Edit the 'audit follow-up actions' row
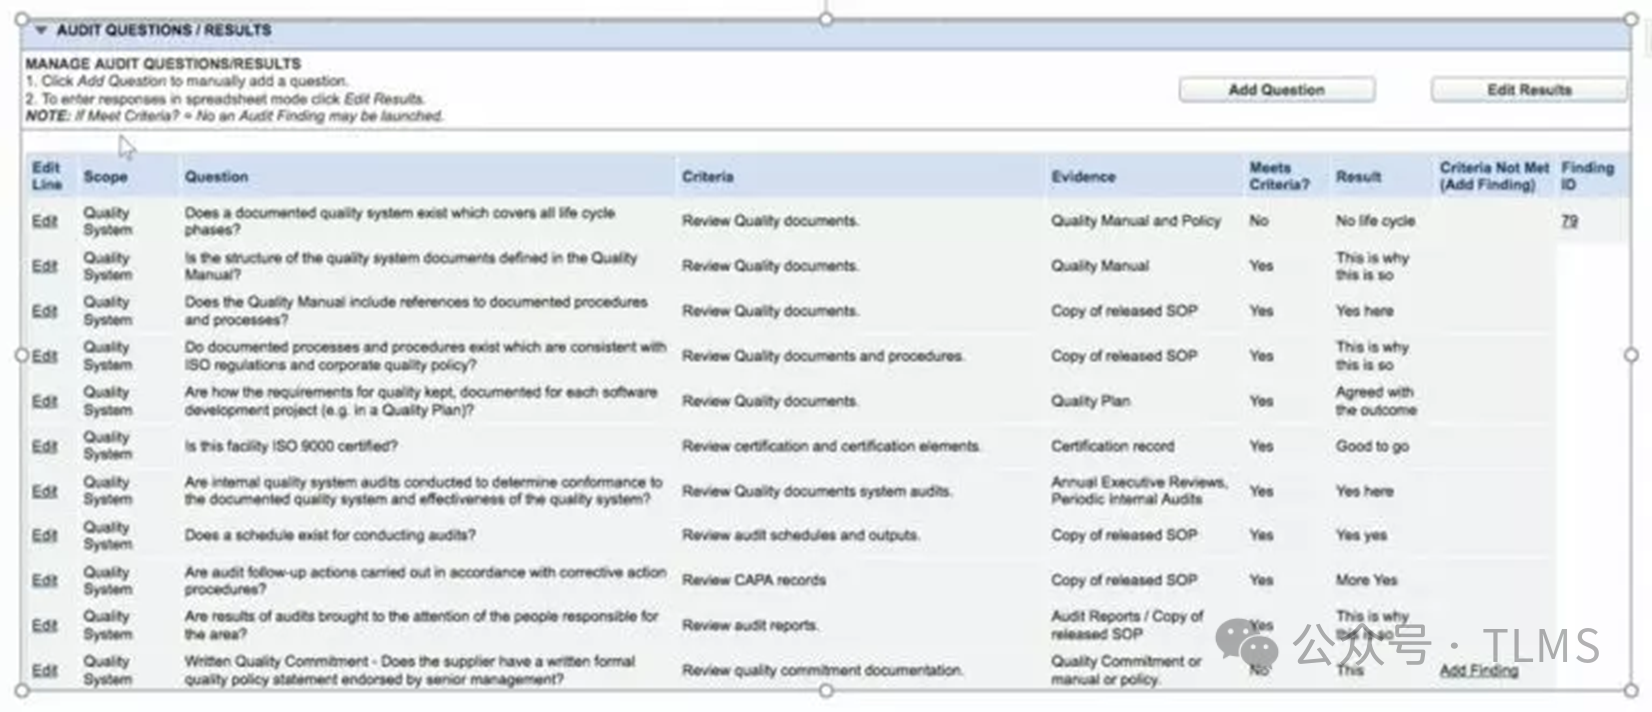Image resolution: width=1652 pixels, height=712 pixels. (44, 580)
